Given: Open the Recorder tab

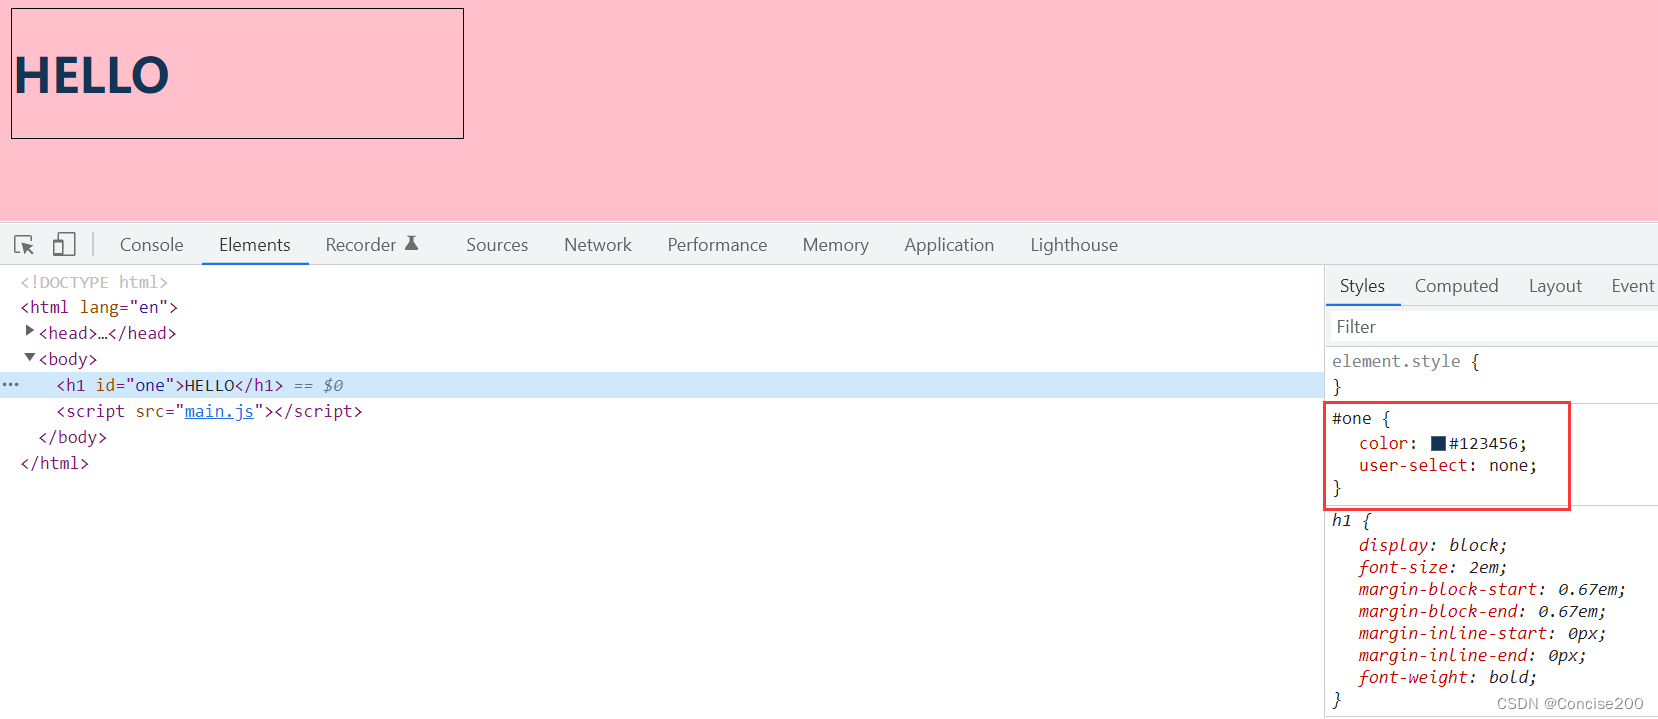Looking at the screenshot, I should pos(361,245).
